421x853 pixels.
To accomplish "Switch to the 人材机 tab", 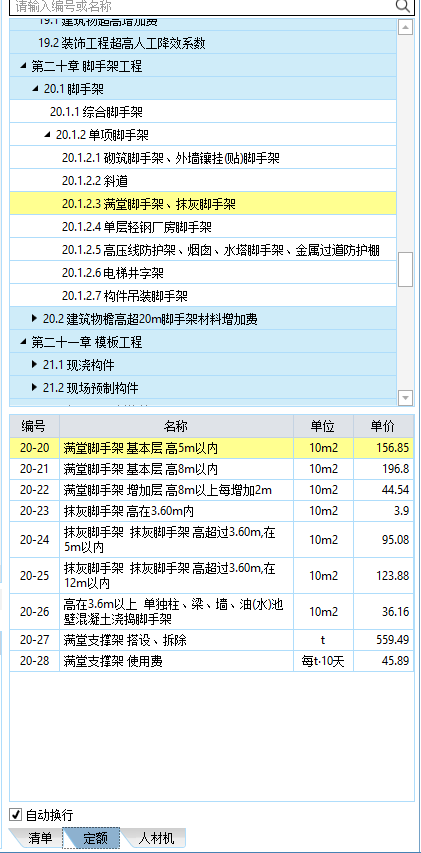I will (156, 838).
